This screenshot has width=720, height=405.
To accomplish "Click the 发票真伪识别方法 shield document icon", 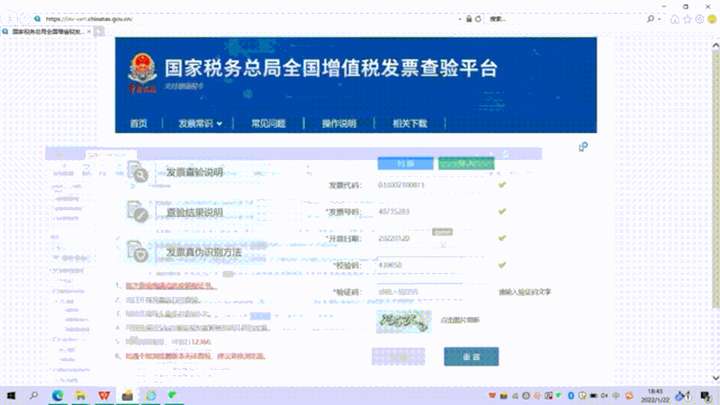I will [137, 252].
